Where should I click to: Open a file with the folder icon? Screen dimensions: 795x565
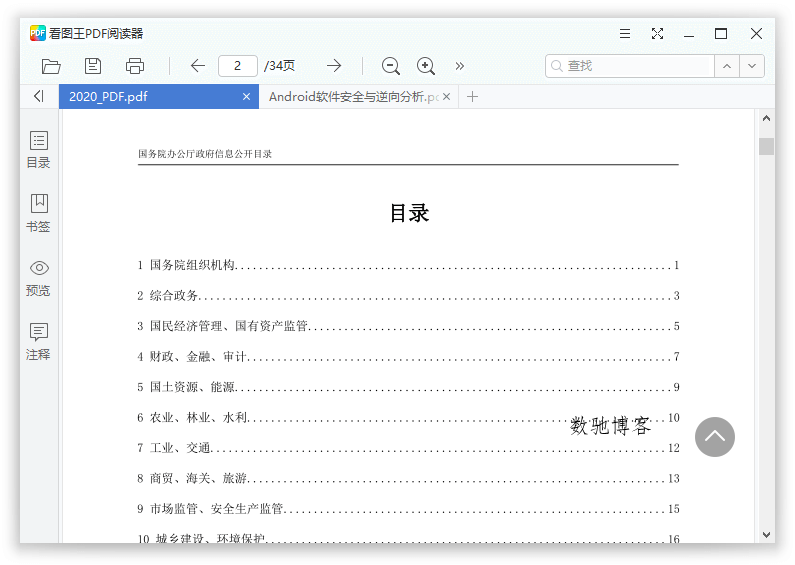click(x=51, y=66)
